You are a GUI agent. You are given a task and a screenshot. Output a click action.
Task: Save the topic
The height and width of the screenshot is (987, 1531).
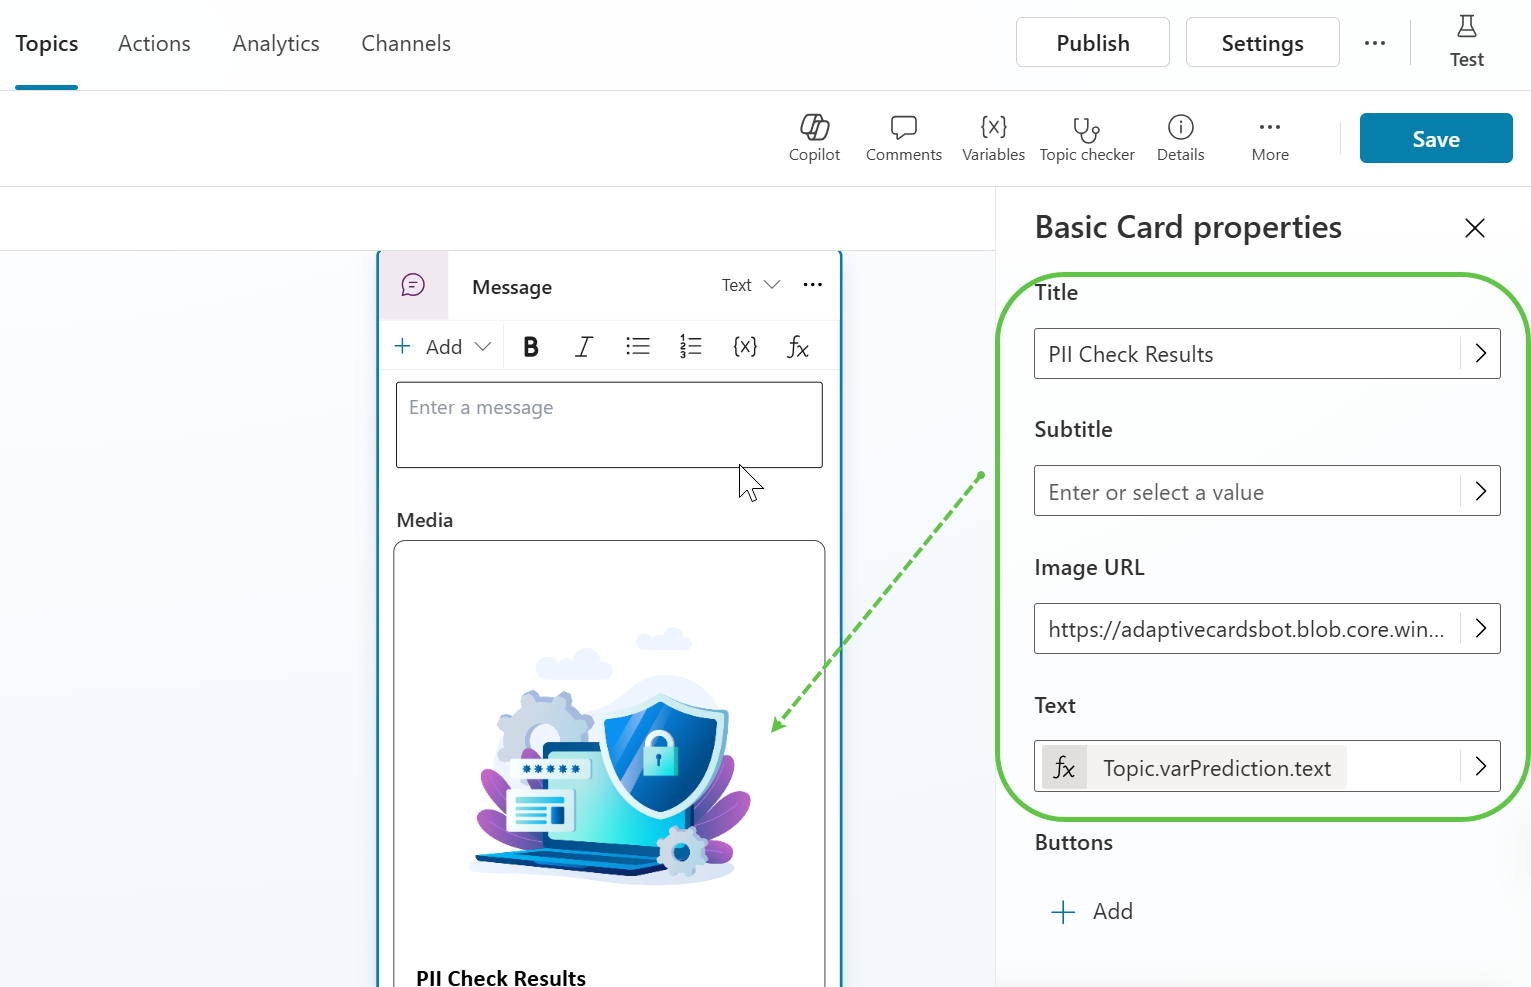pyautogui.click(x=1435, y=139)
